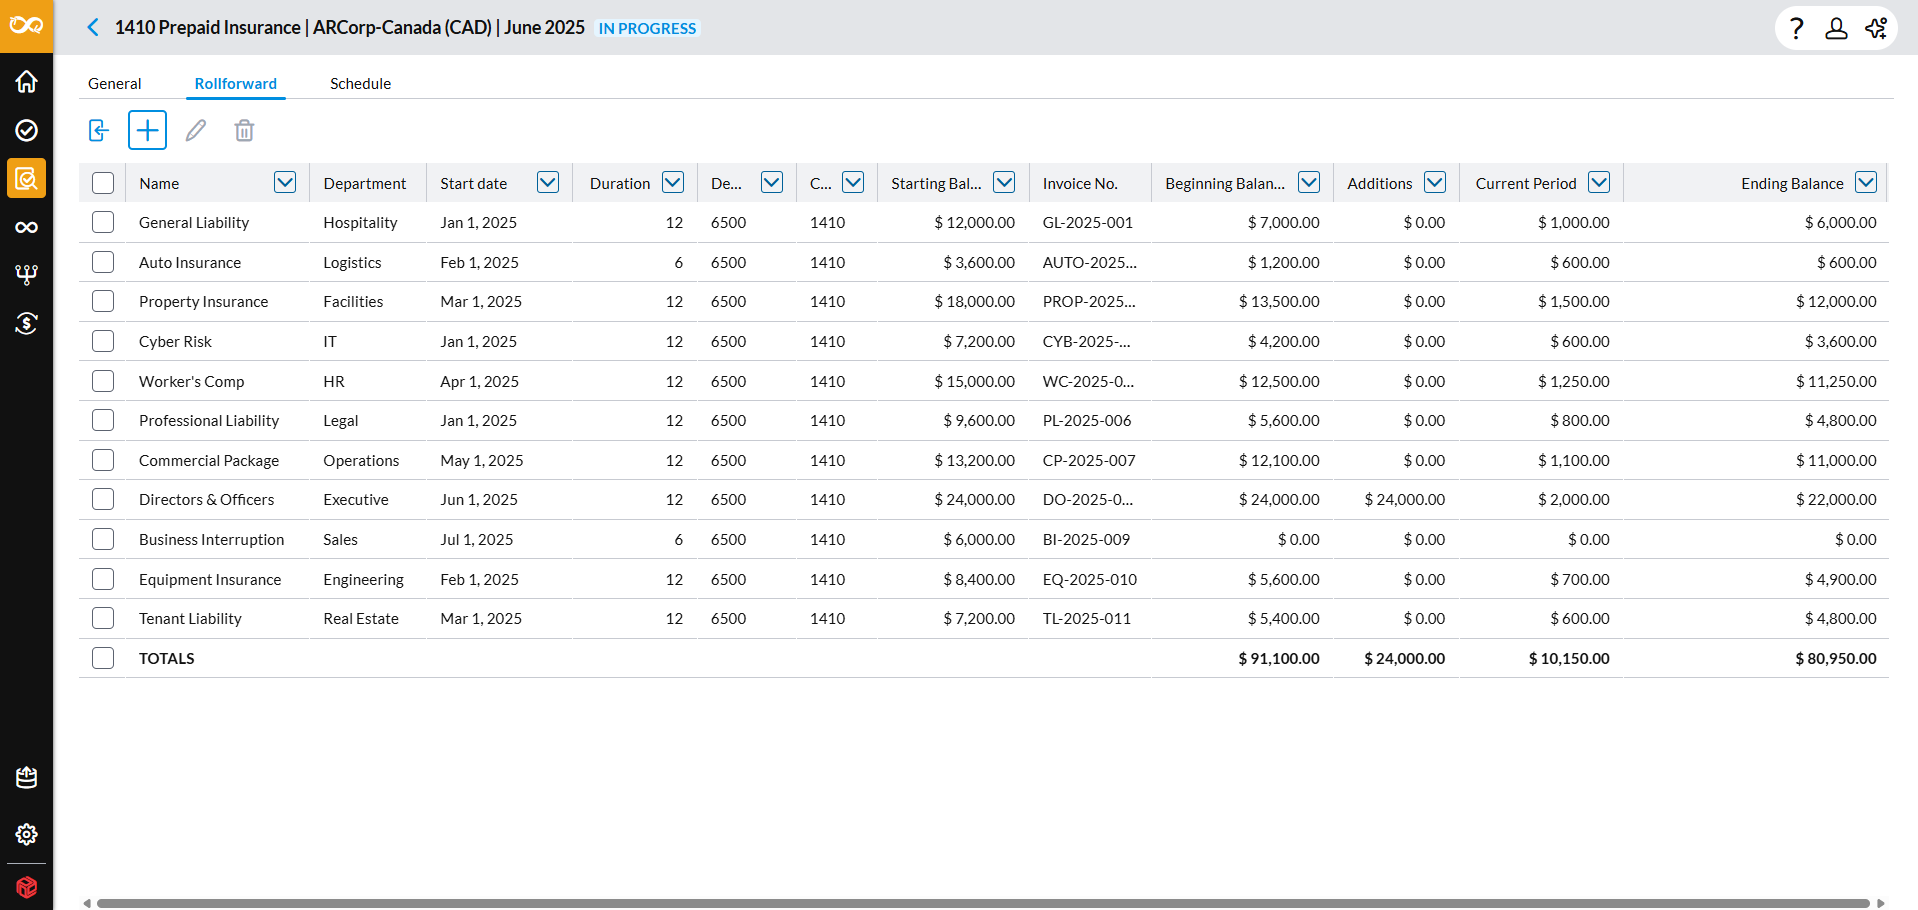Click the Real Estate department cell
The width and height of the screenshot is (1918, 910).
pyautogui.click(x=361, y=618)
